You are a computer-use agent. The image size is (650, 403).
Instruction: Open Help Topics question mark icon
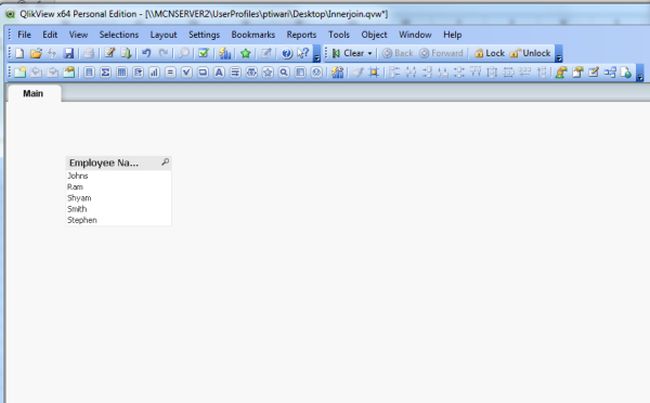286,53
